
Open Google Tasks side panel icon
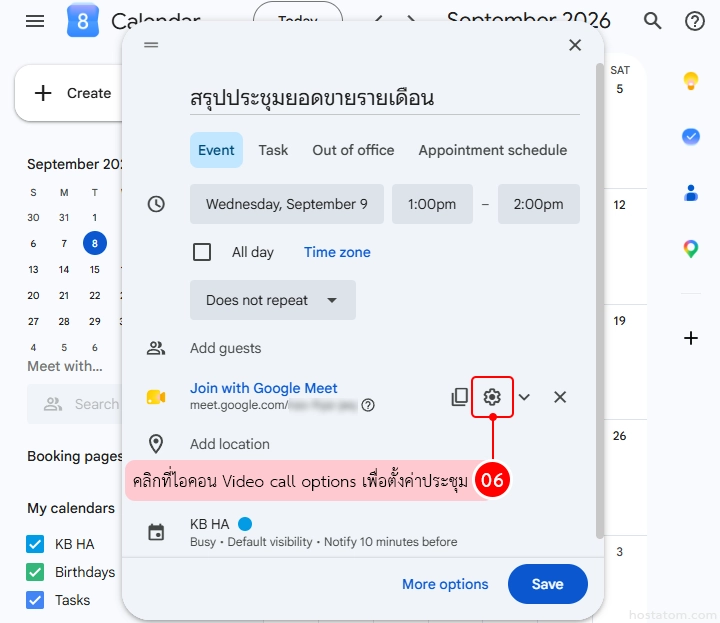click(691, 136)
